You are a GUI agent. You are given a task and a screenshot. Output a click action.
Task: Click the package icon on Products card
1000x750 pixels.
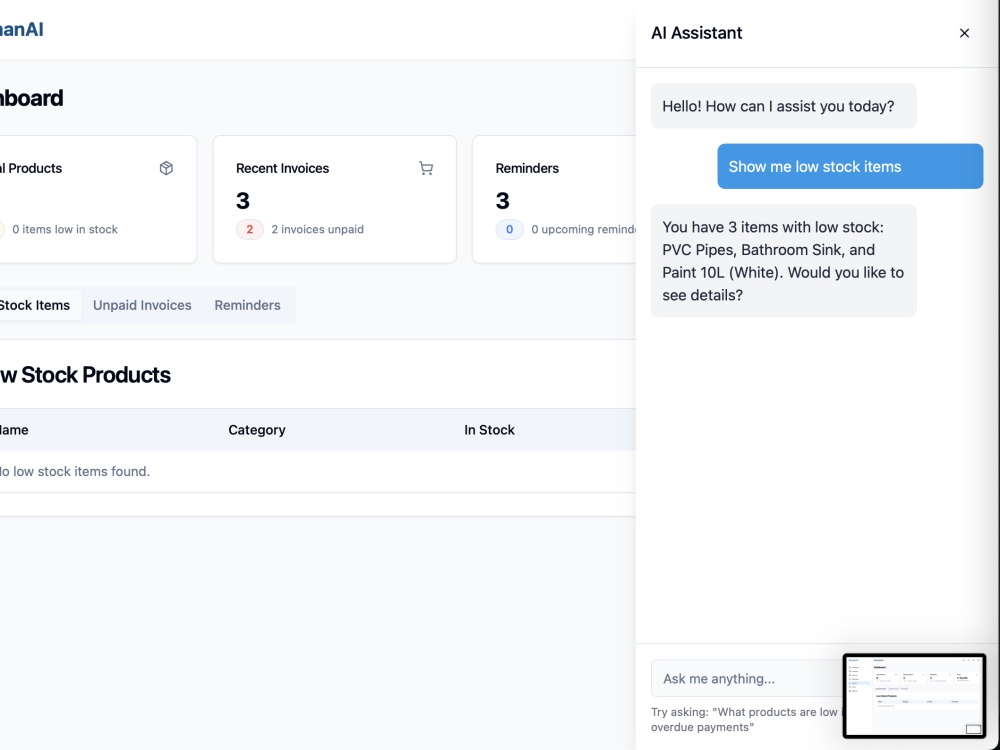(x=166, y=168)
